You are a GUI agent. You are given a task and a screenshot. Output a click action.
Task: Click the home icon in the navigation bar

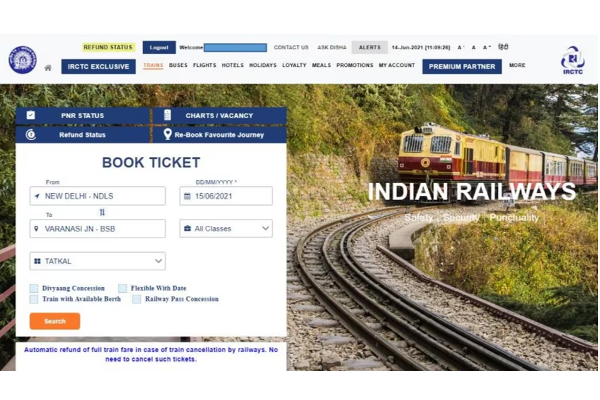(48, 68)
